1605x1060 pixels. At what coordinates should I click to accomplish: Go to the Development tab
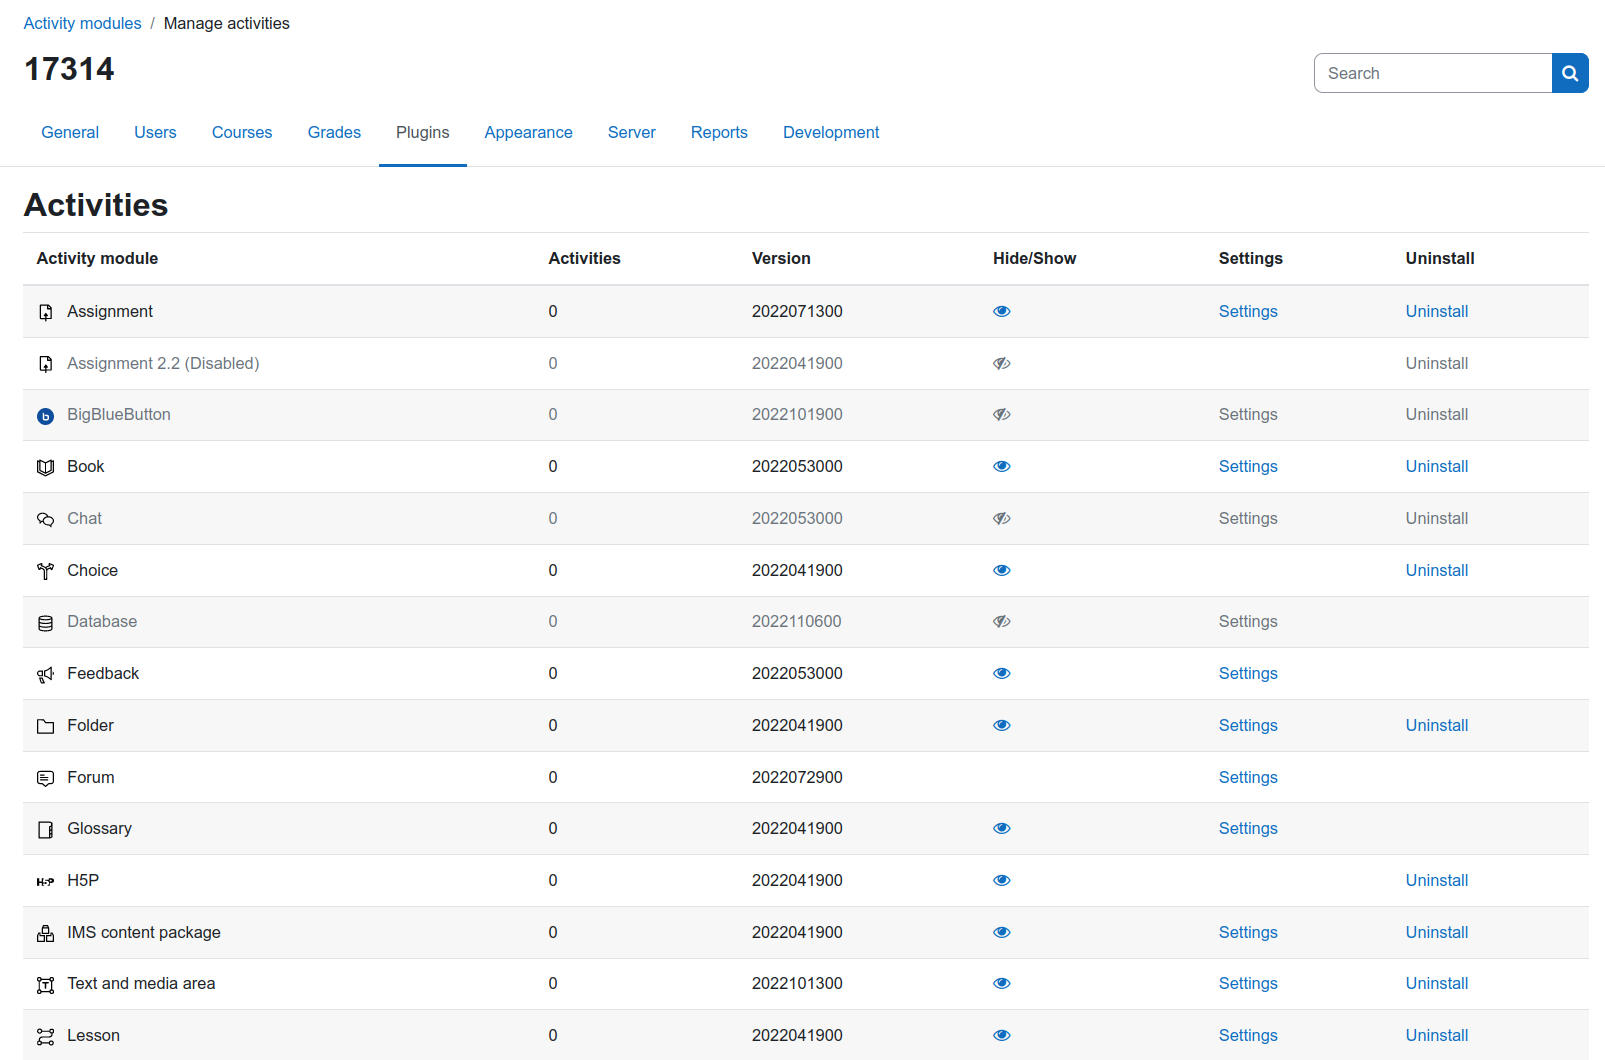831,132
